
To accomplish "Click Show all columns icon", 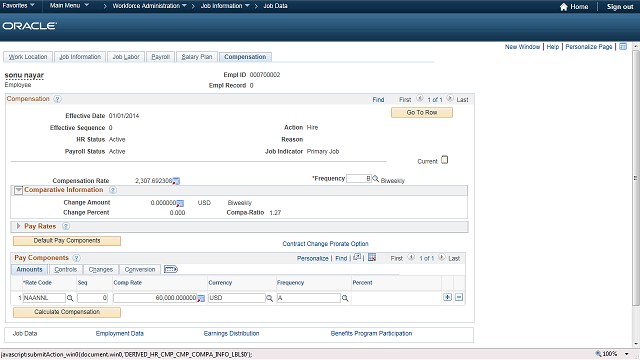I will pos(171,269).
